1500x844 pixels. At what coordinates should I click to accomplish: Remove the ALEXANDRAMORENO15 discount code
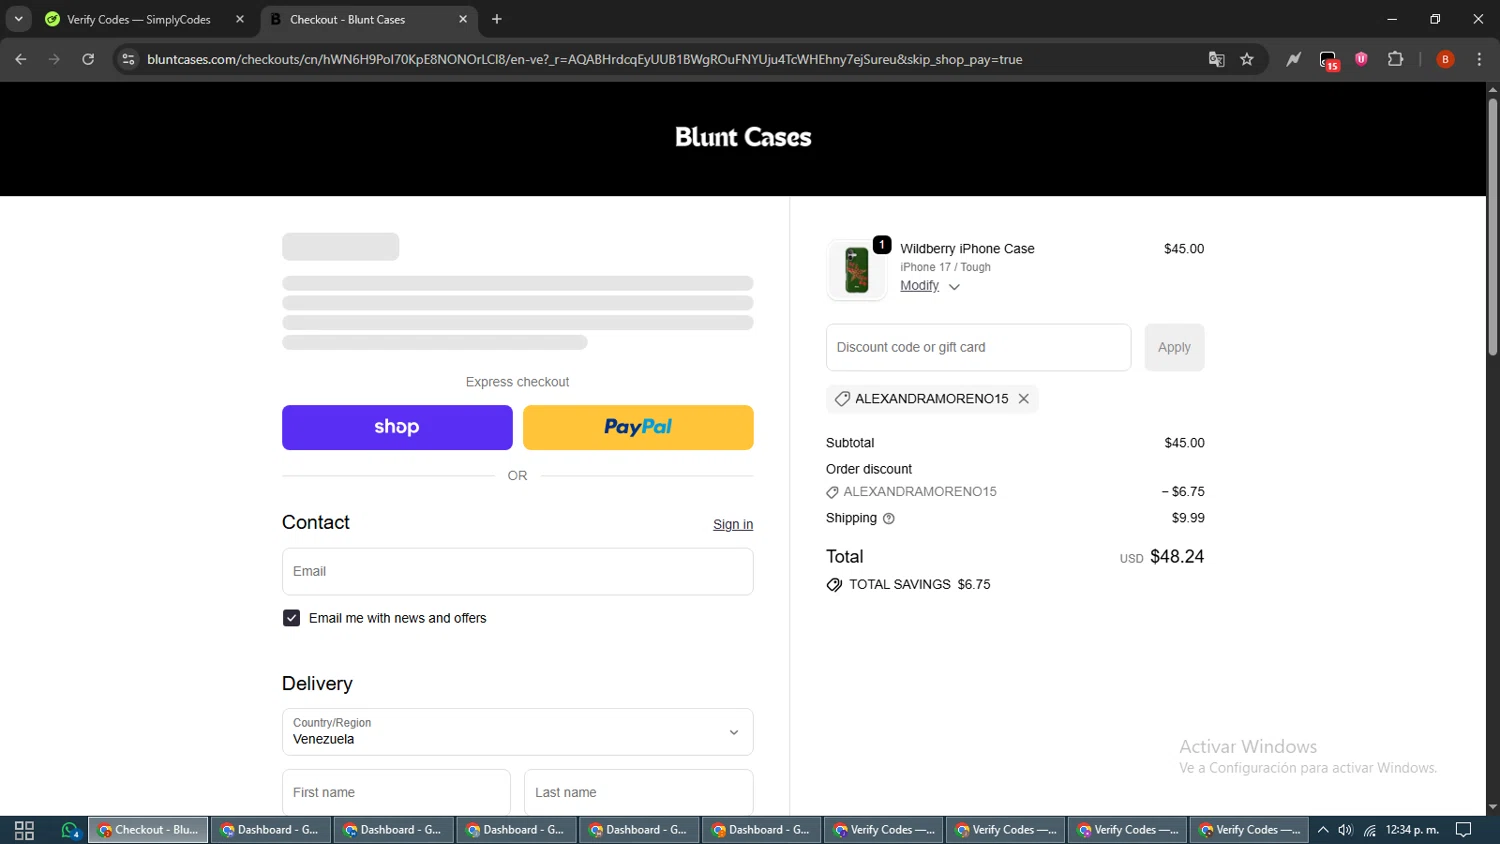click(x=1023, y=398)
